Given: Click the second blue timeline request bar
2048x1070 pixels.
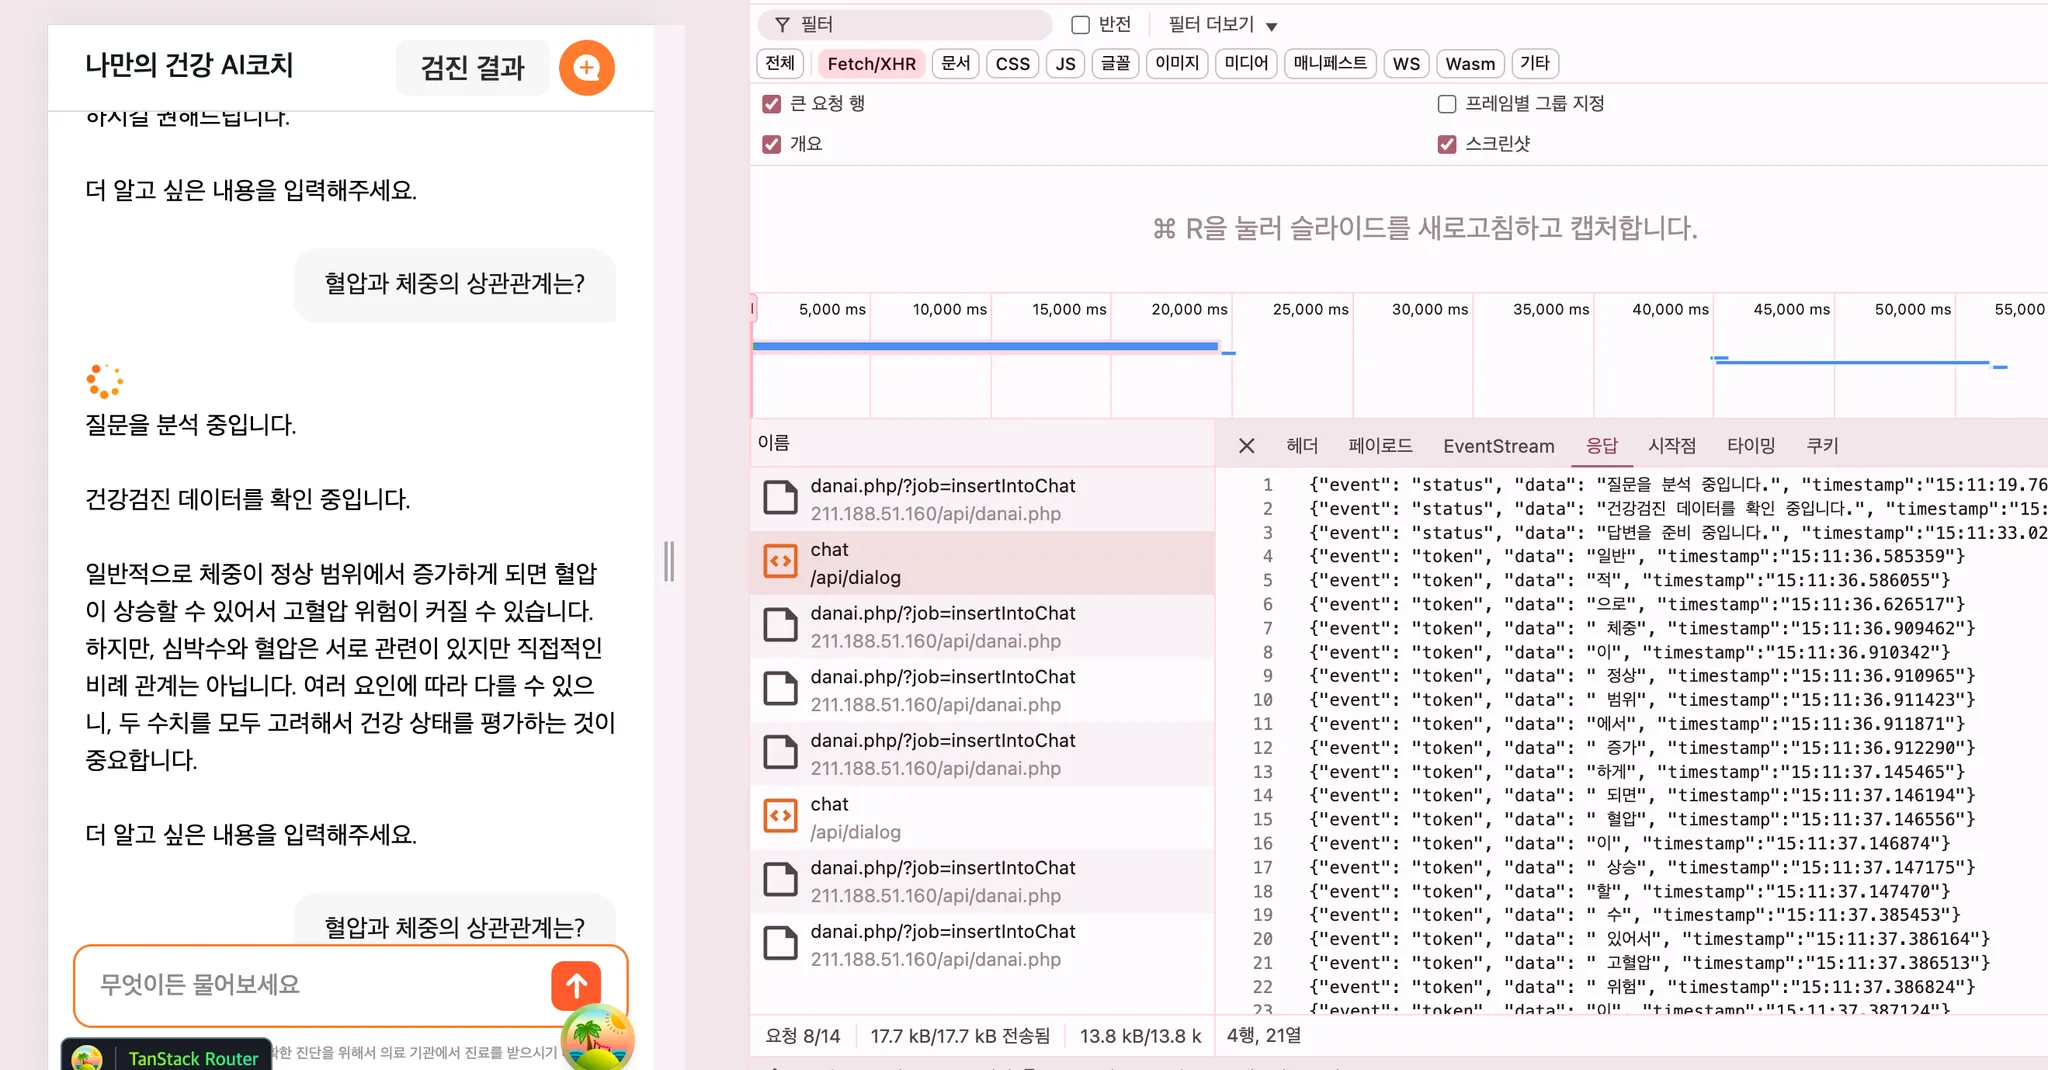Looking at the screenshot, I should click(1852, 362).
